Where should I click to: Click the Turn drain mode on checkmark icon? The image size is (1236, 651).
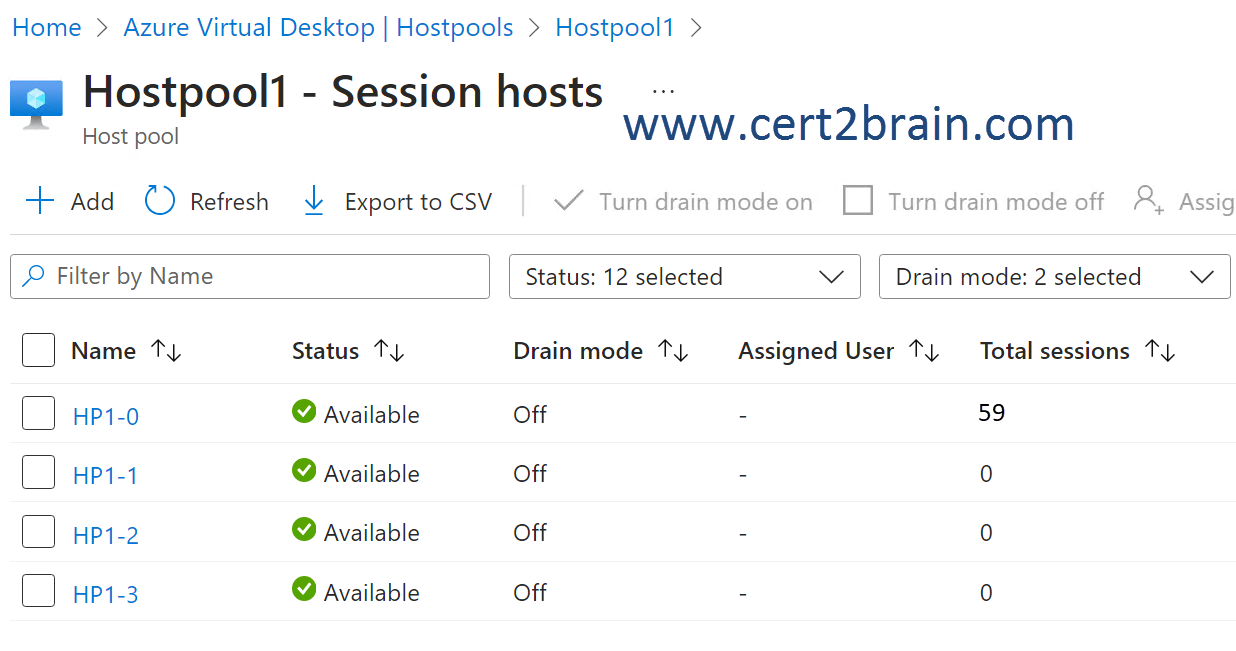coord(568,201)
